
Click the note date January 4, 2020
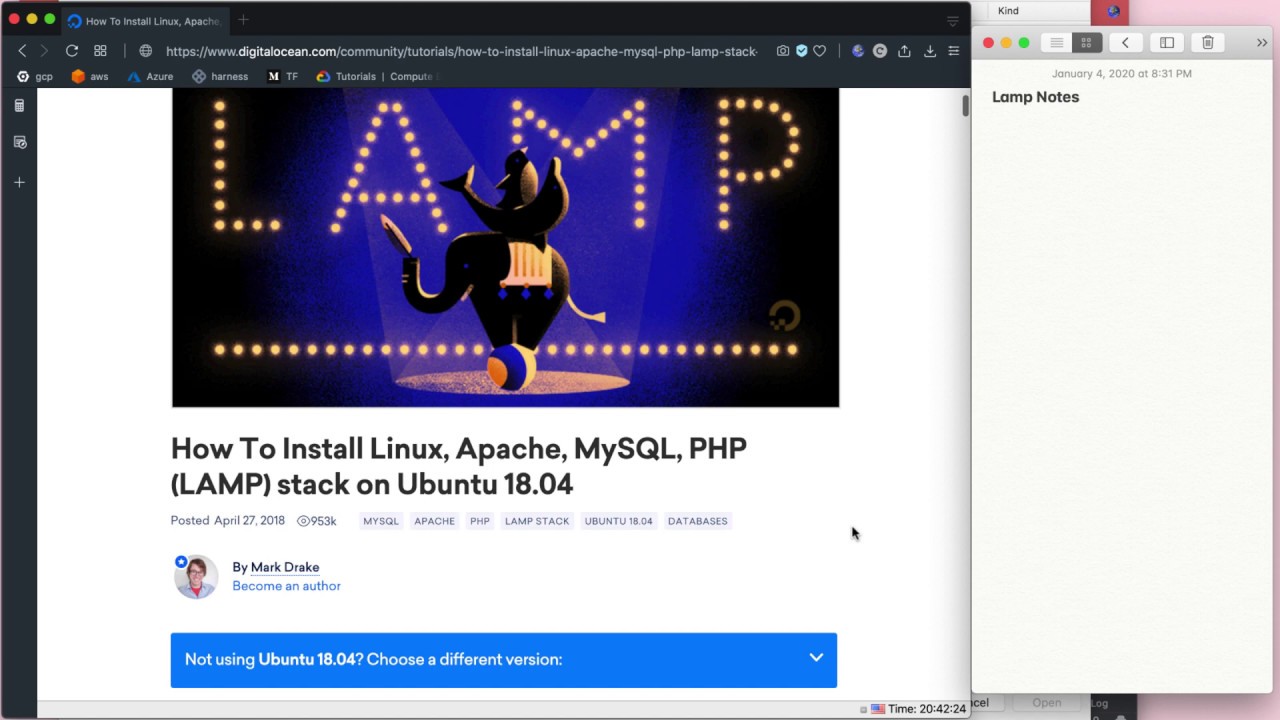[1122, 73]
